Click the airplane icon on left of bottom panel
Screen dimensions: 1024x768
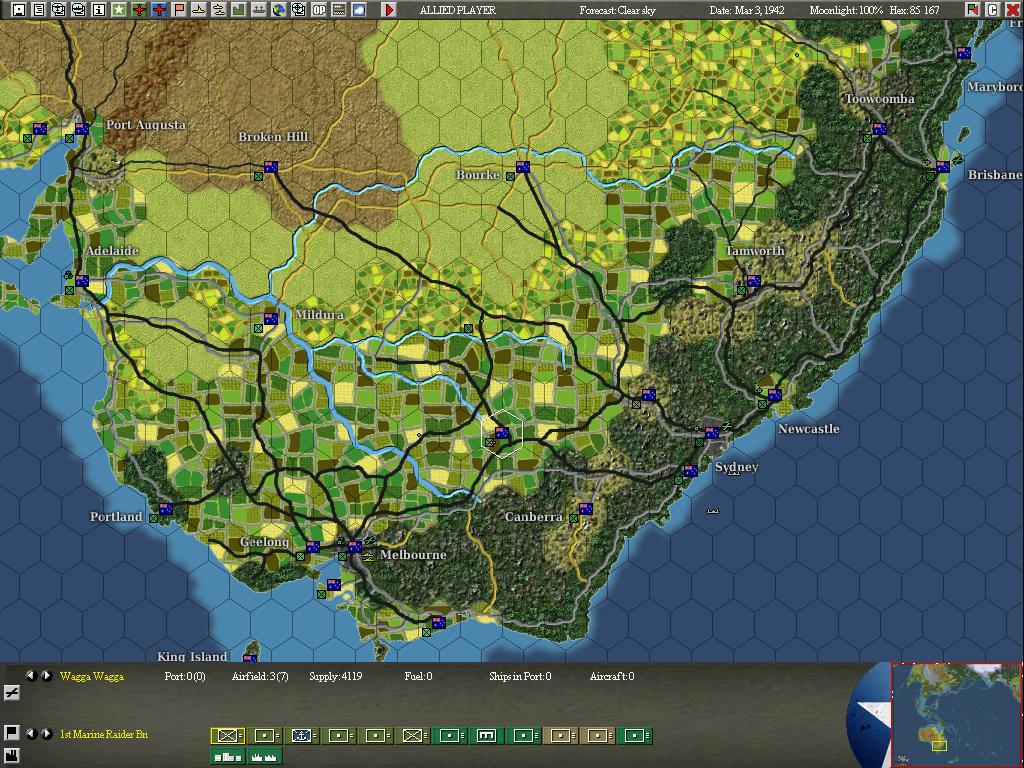(x=11, y=693)
